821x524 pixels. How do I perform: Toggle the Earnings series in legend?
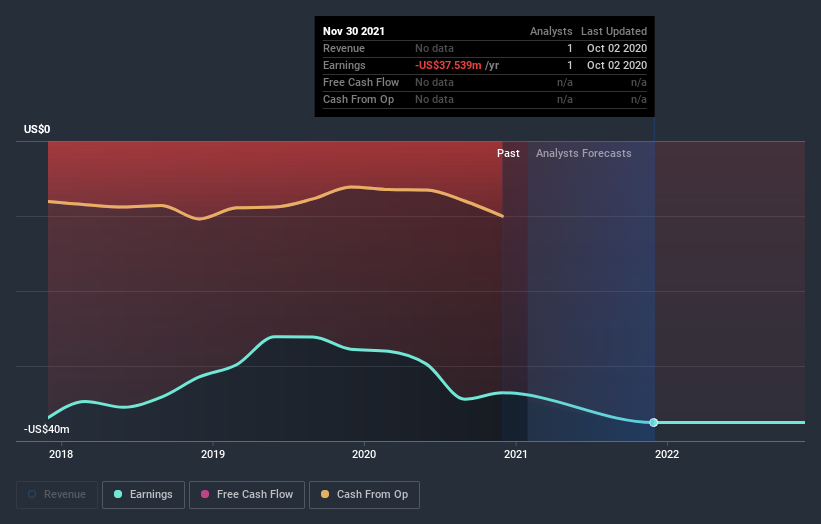click(x=143, y=495)
